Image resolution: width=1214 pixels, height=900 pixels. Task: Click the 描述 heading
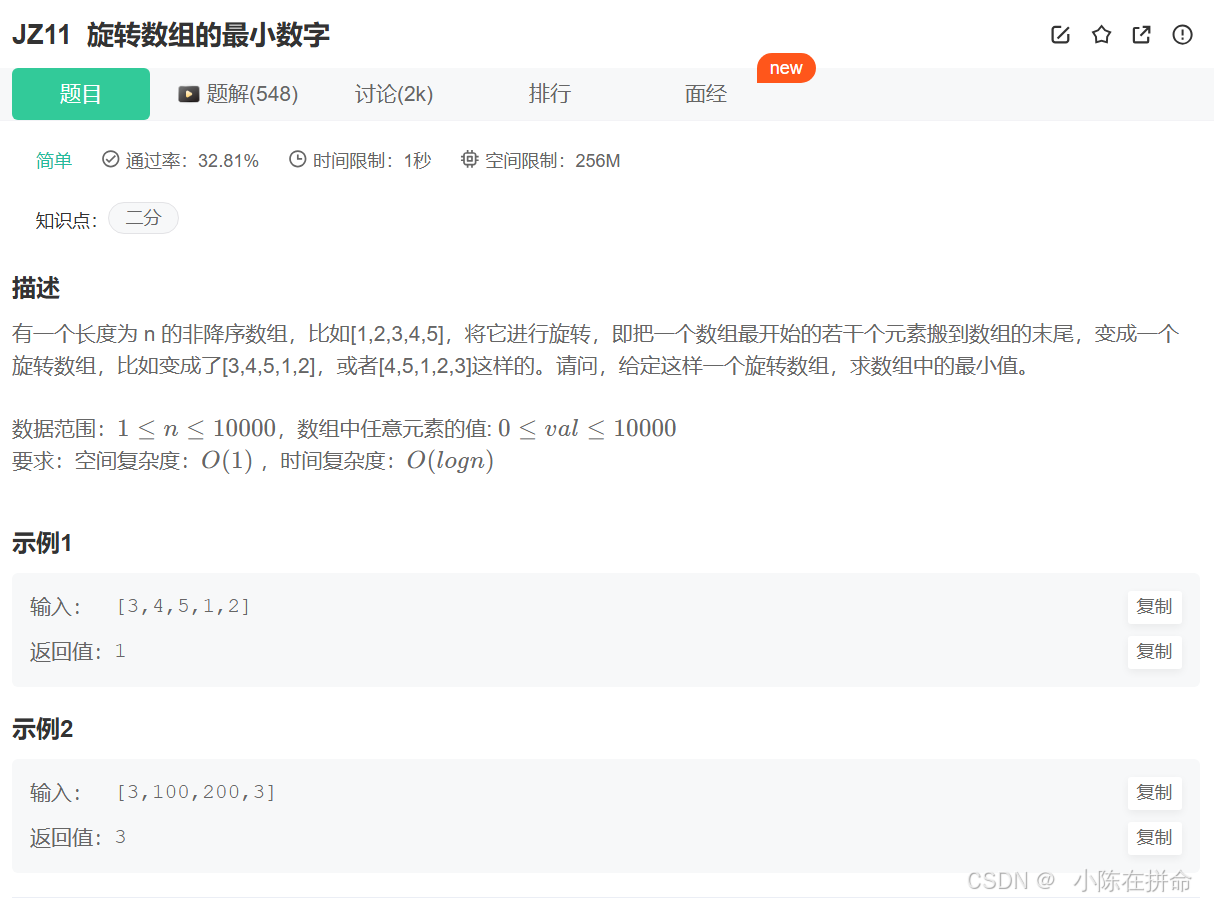click(x=36, y=289)
